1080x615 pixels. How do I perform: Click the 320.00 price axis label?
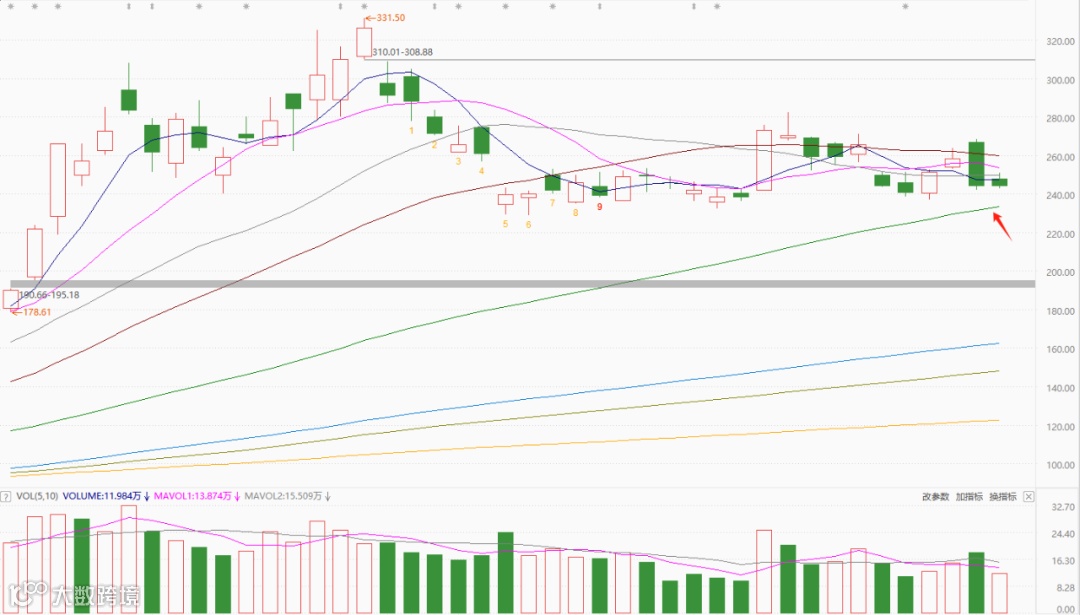click(x=1061, y=41)
